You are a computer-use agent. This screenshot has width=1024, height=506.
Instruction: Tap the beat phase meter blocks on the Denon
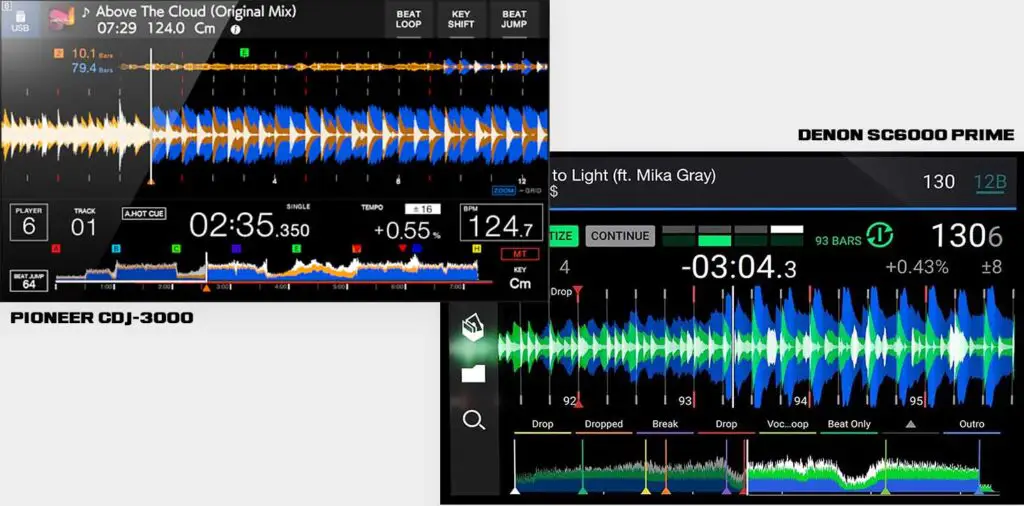coord(733,236)
